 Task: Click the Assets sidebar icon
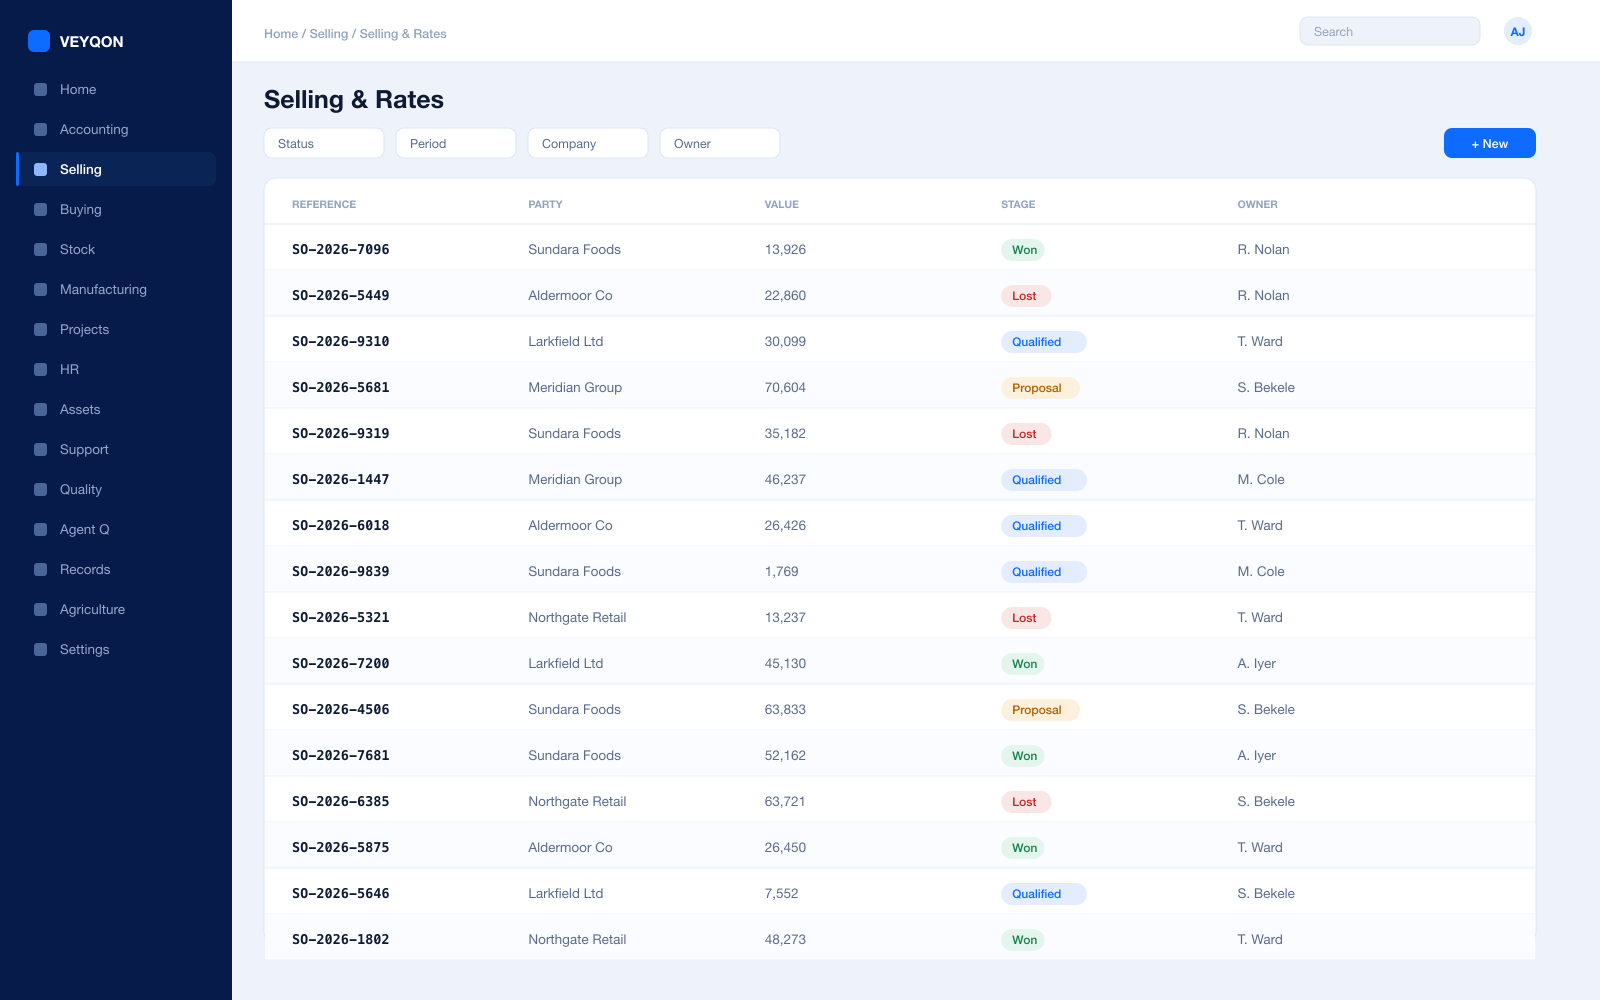(x=40, y=409)
